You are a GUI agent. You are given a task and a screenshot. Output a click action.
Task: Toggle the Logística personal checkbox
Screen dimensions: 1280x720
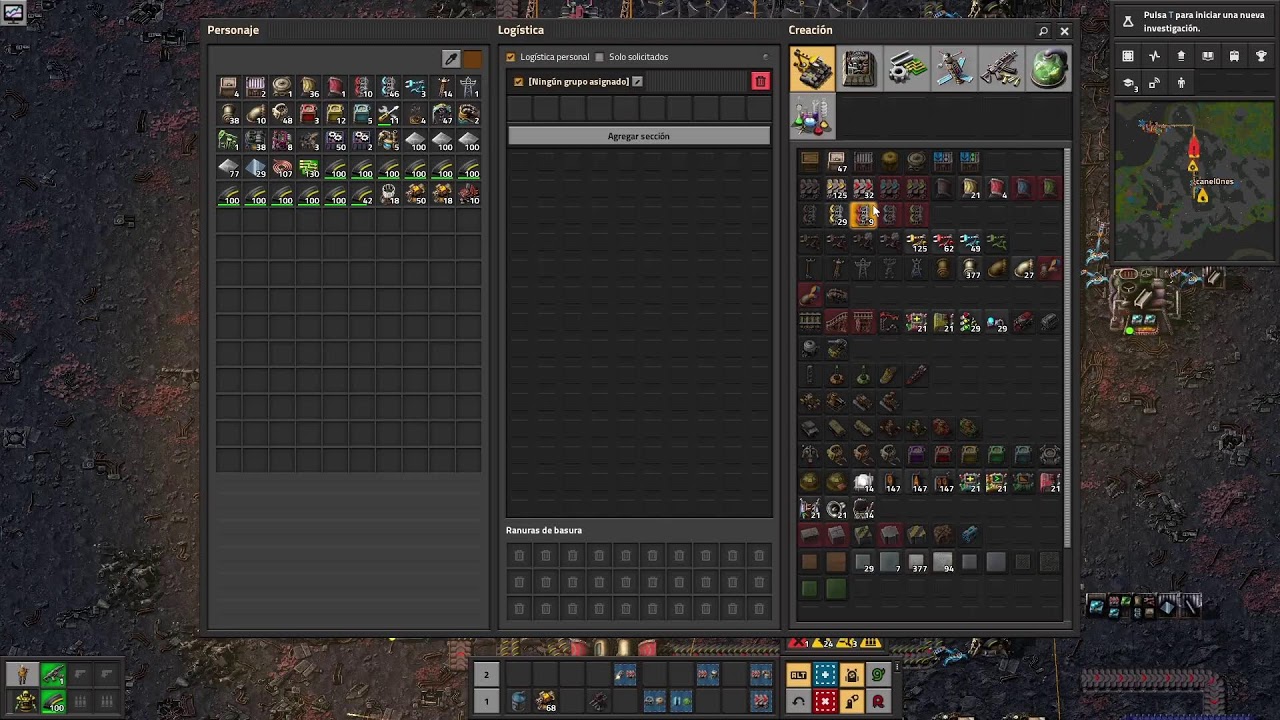click(x=511, y=57)
